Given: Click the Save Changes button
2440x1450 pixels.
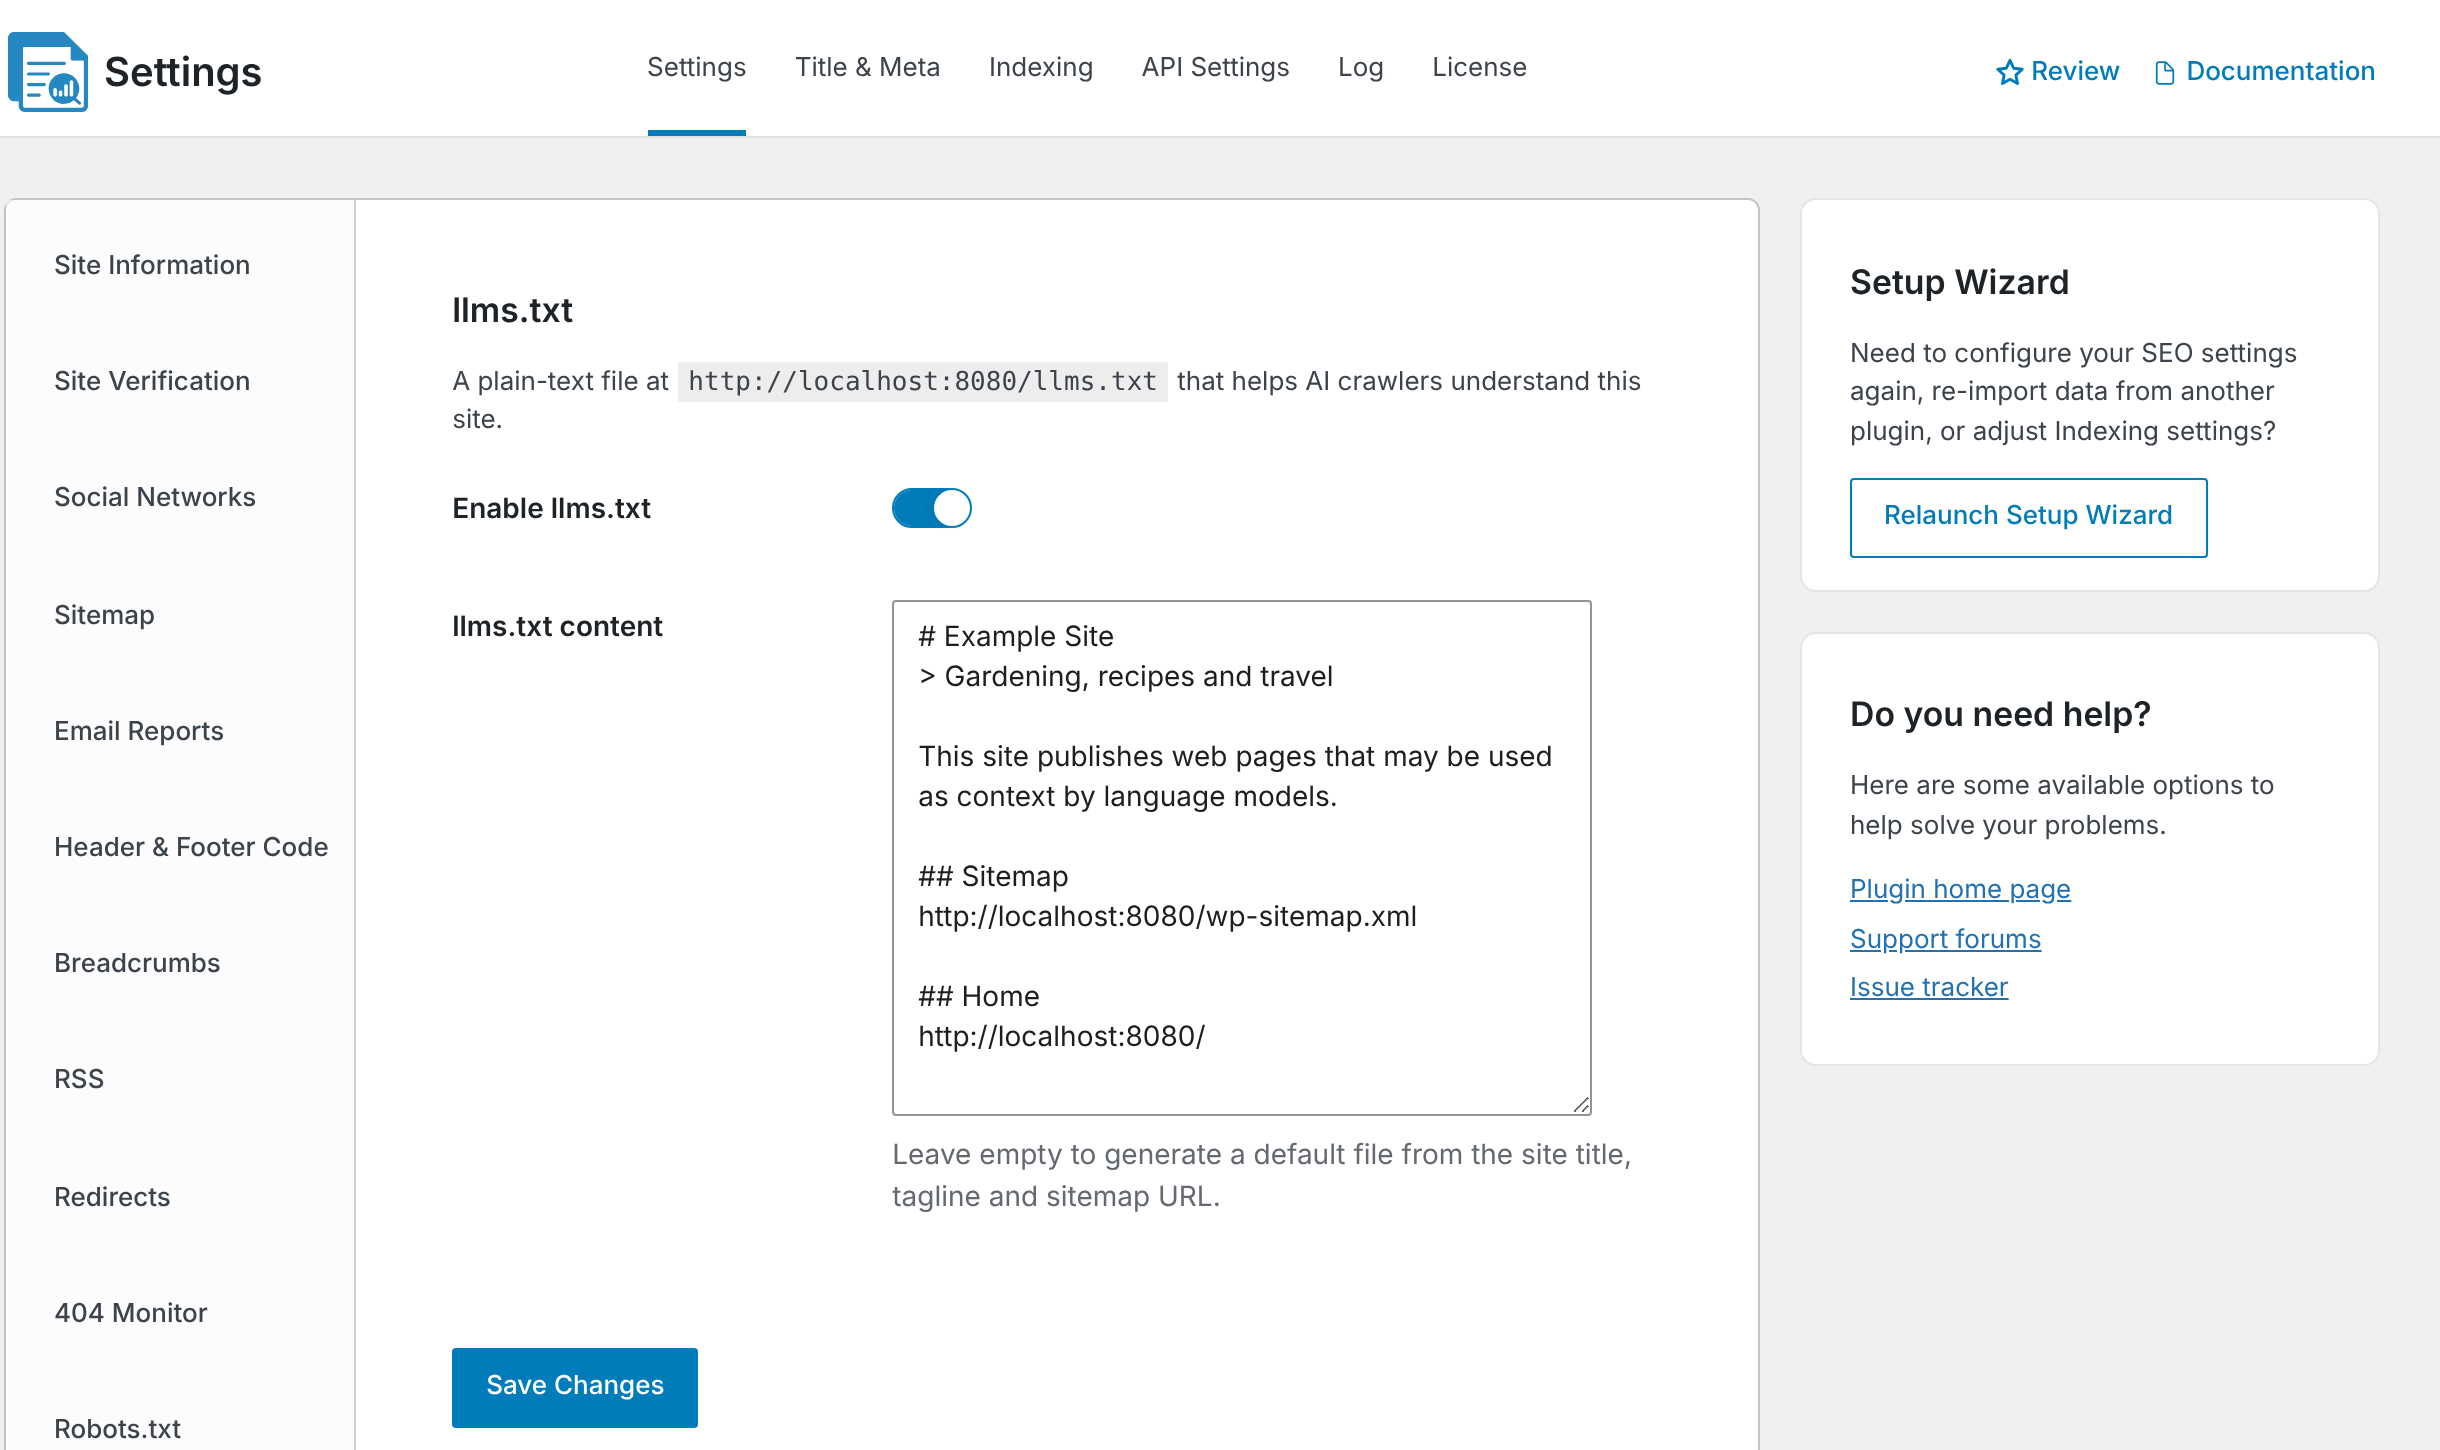Looking at the screenshot, I should pos(575,1387).
